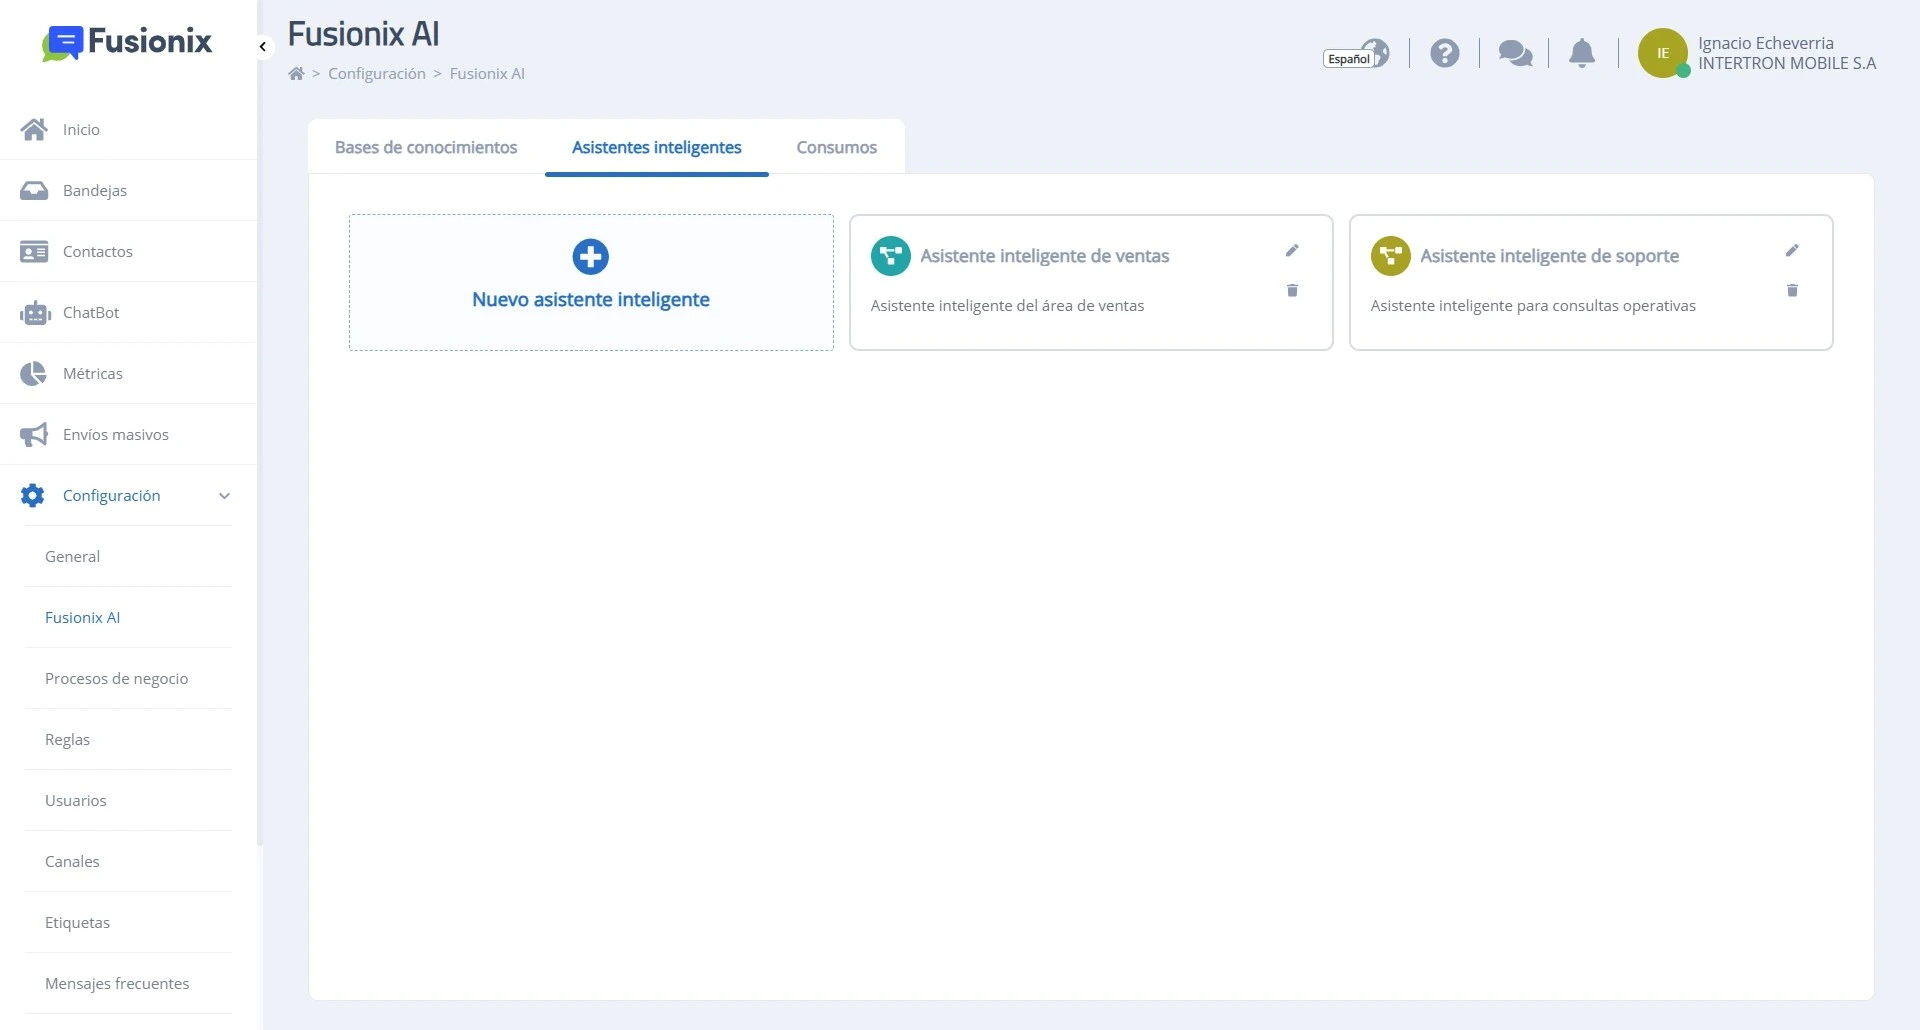
Task: Open the Reglas settings
Action: coord(67,739)
